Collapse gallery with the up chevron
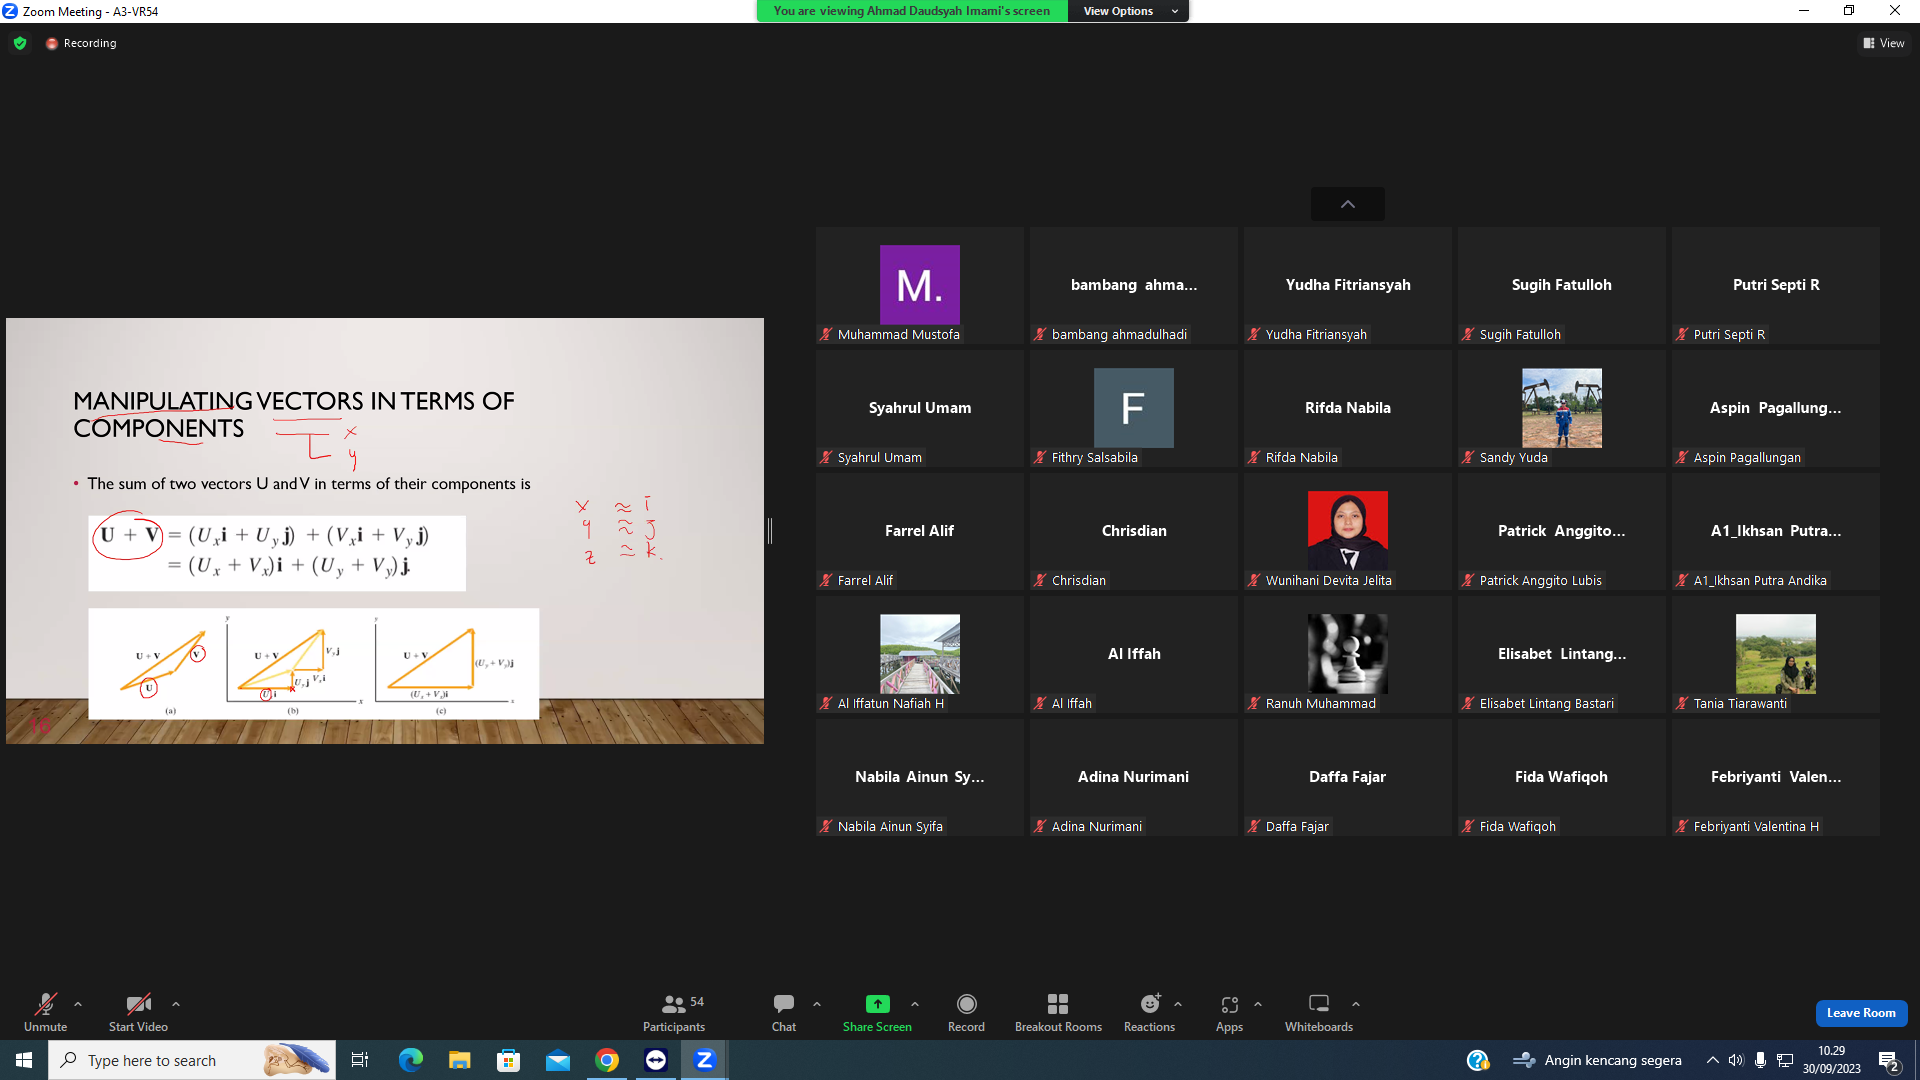The image size is (1920, 1080). point(1348,204)
